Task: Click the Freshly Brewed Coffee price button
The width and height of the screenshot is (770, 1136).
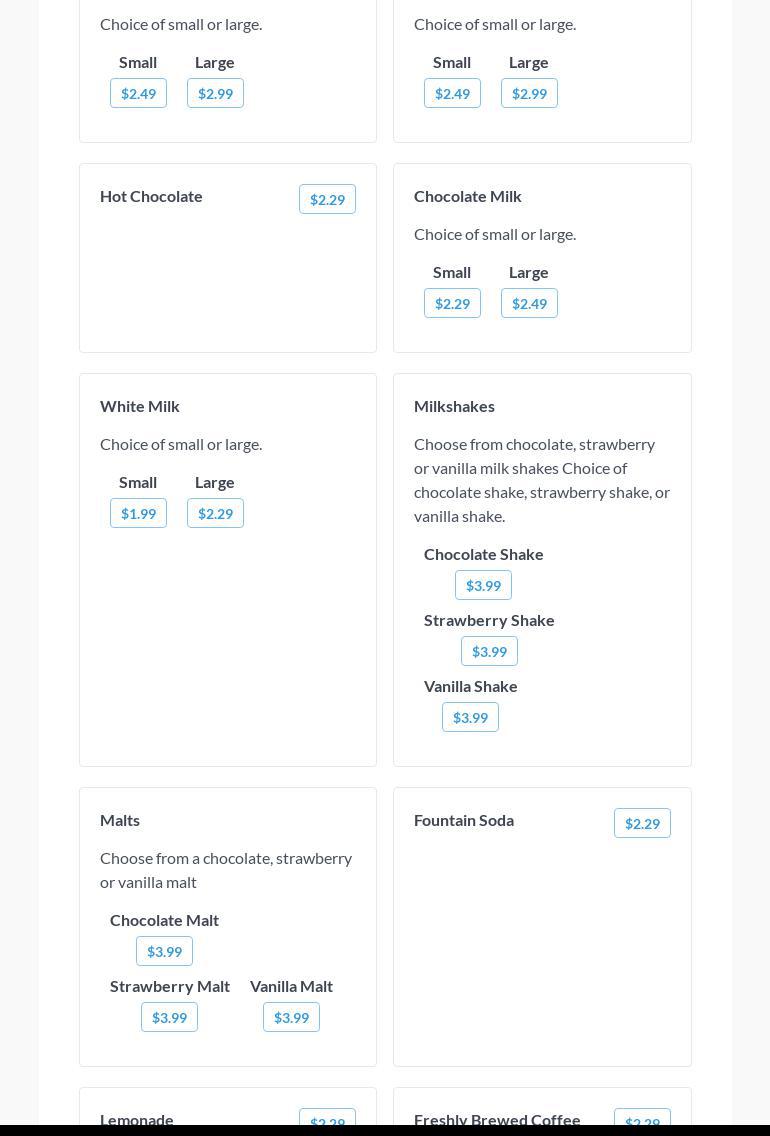Action: click(642, 1119)
